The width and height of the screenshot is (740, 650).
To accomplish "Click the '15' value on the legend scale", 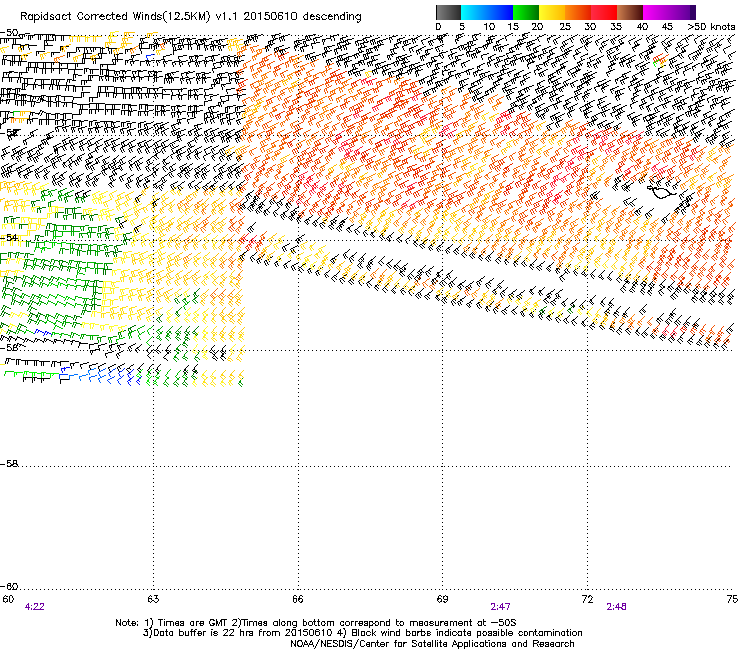I will (x=513, y=27).
